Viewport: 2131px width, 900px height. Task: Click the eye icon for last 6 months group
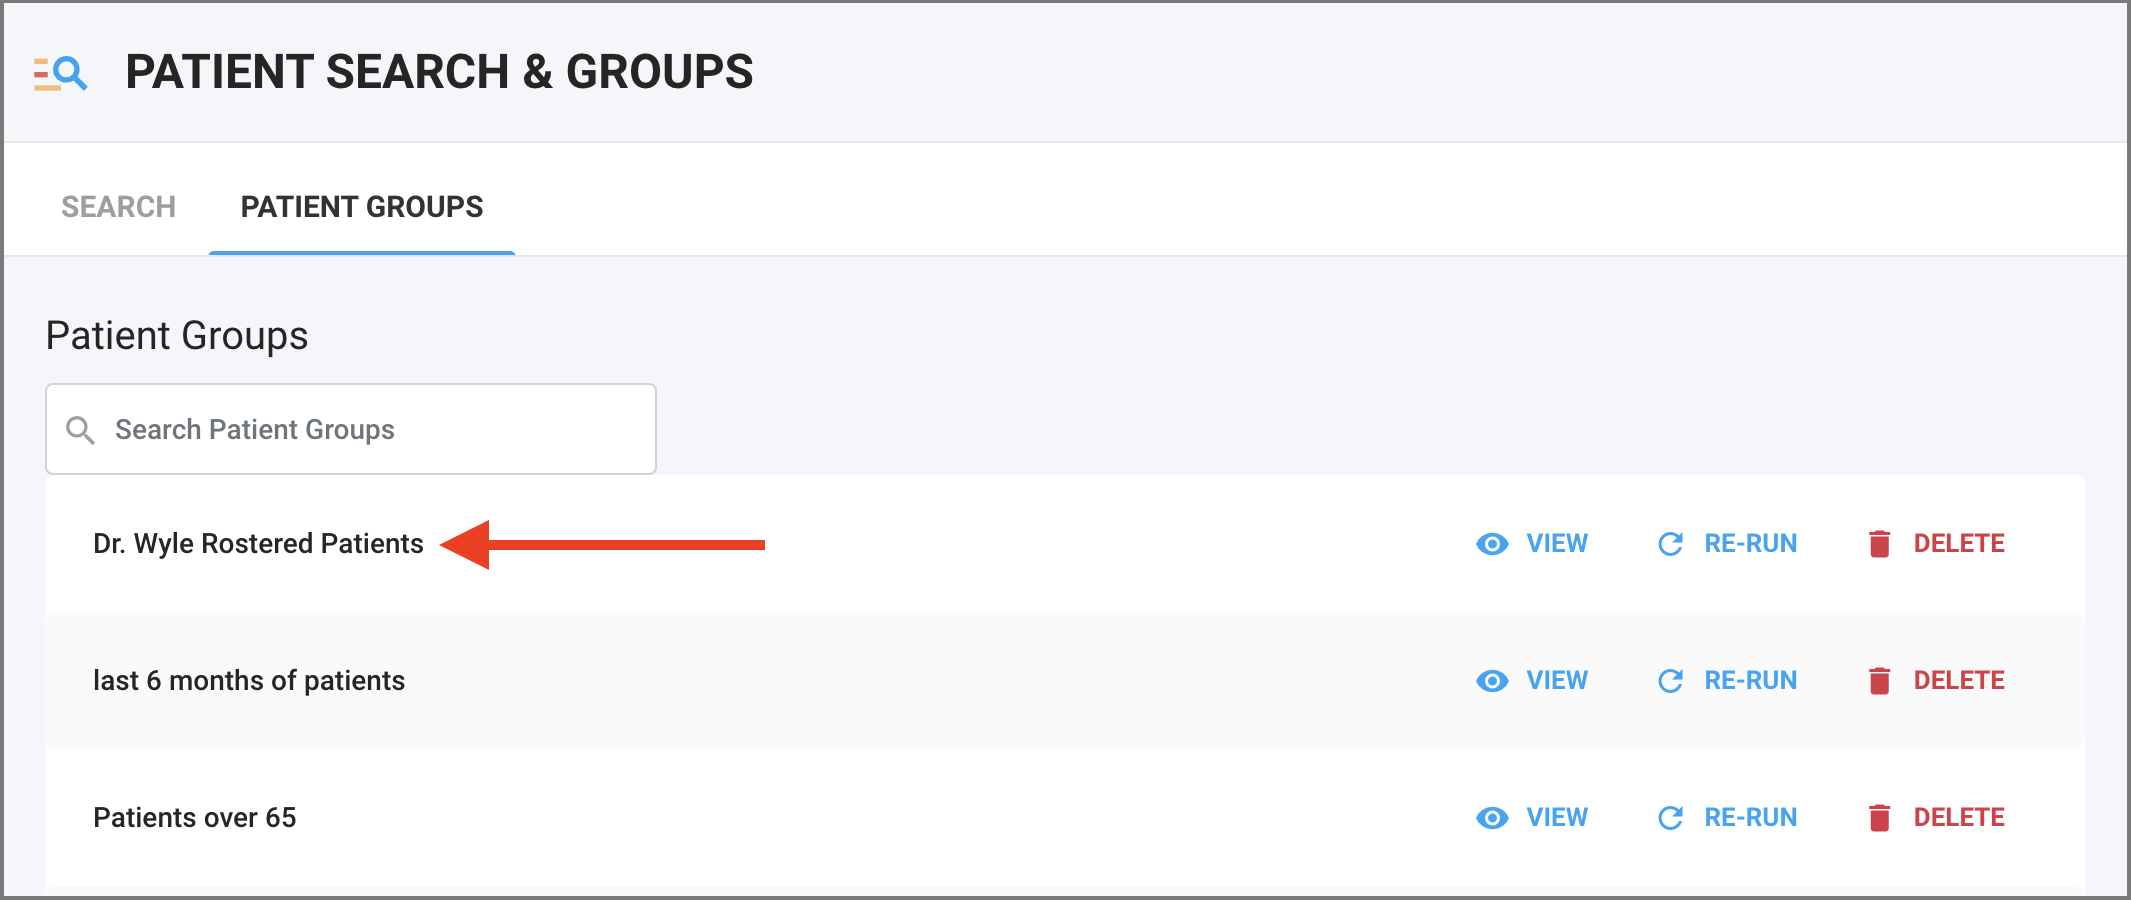click(1492, 681)
